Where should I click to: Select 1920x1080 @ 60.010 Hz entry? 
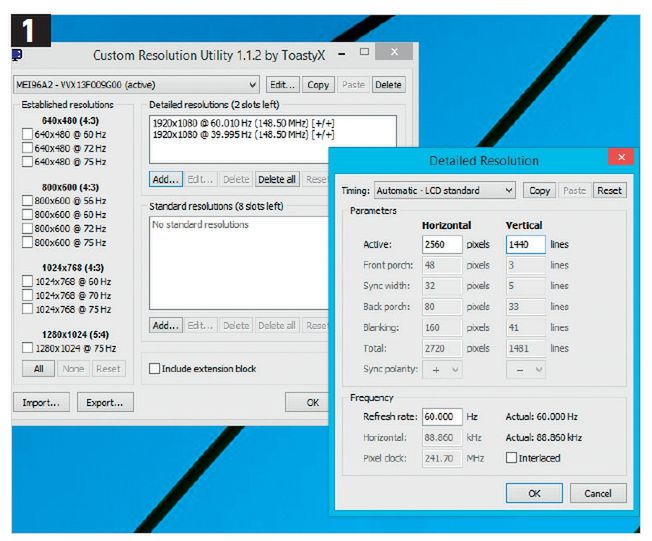tap(244, 123)
